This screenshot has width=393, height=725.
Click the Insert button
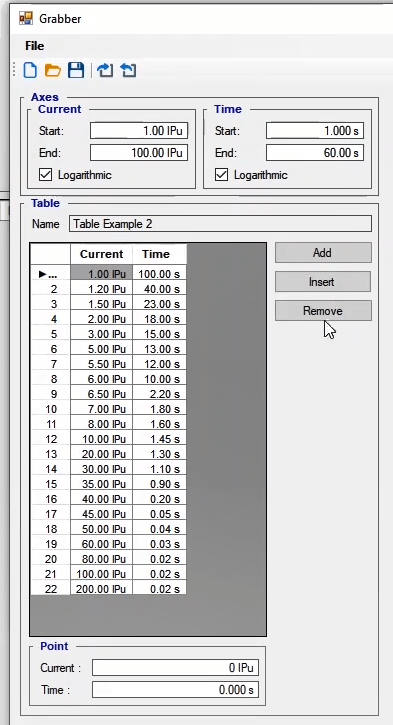coord(323,282)
